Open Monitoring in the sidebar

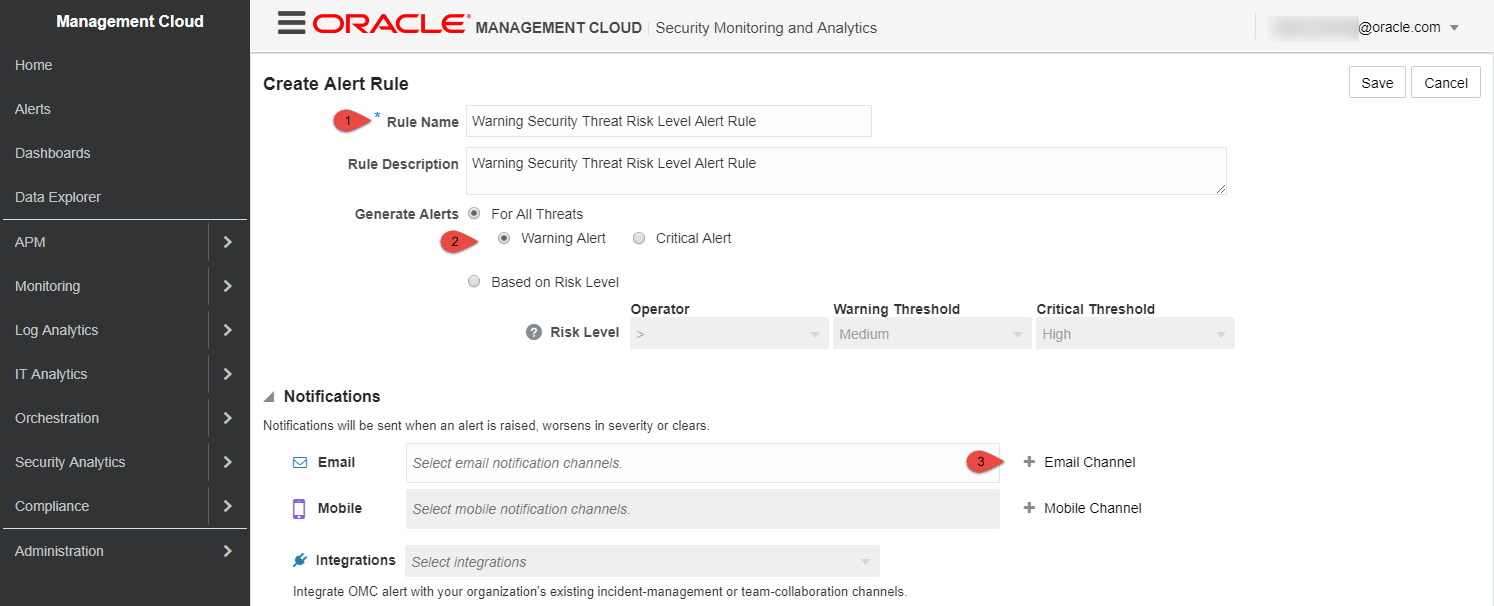click(47, 286)
